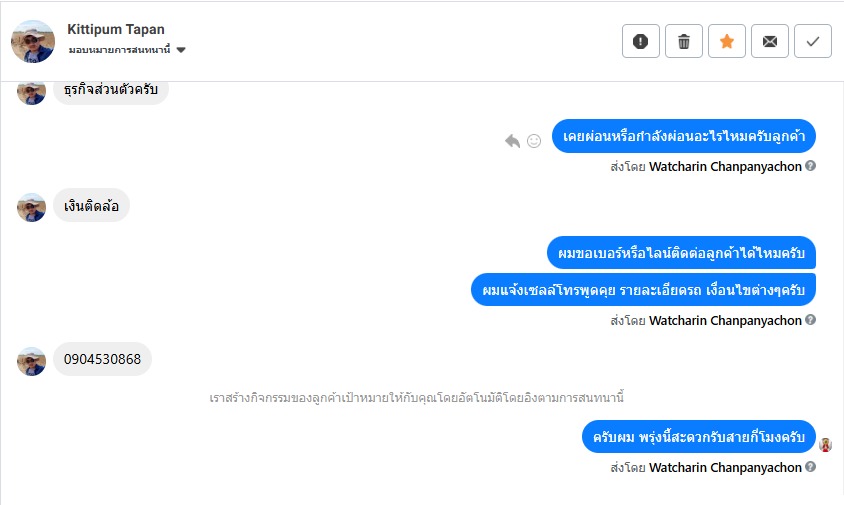Click help icon beside first Watcharin sender label
Viewport: 844px width, 505px height.
click(811, 166)
